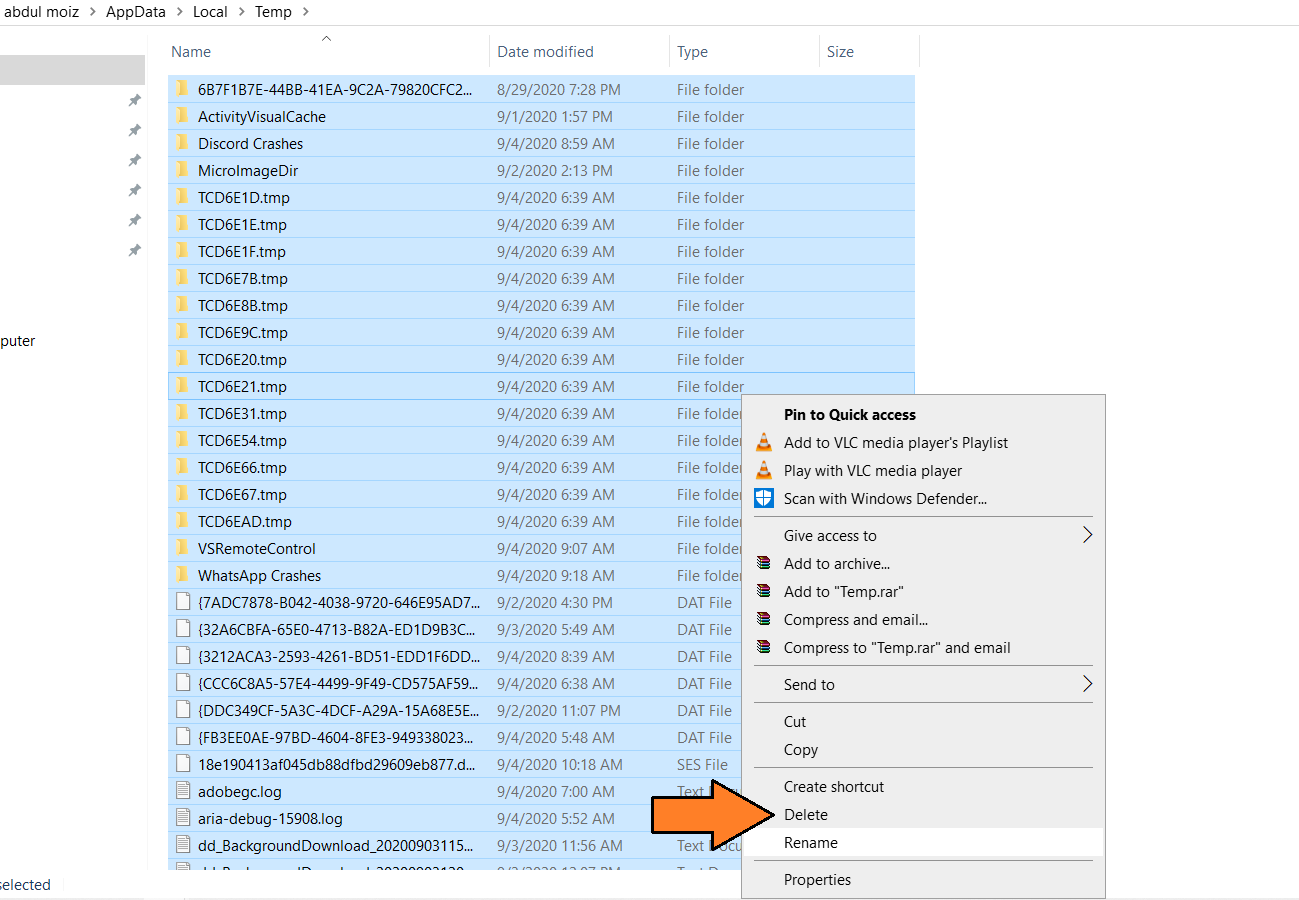Choose Pin to Quick access
This screenshot has width=1299, height=900.
pos(850,414)
